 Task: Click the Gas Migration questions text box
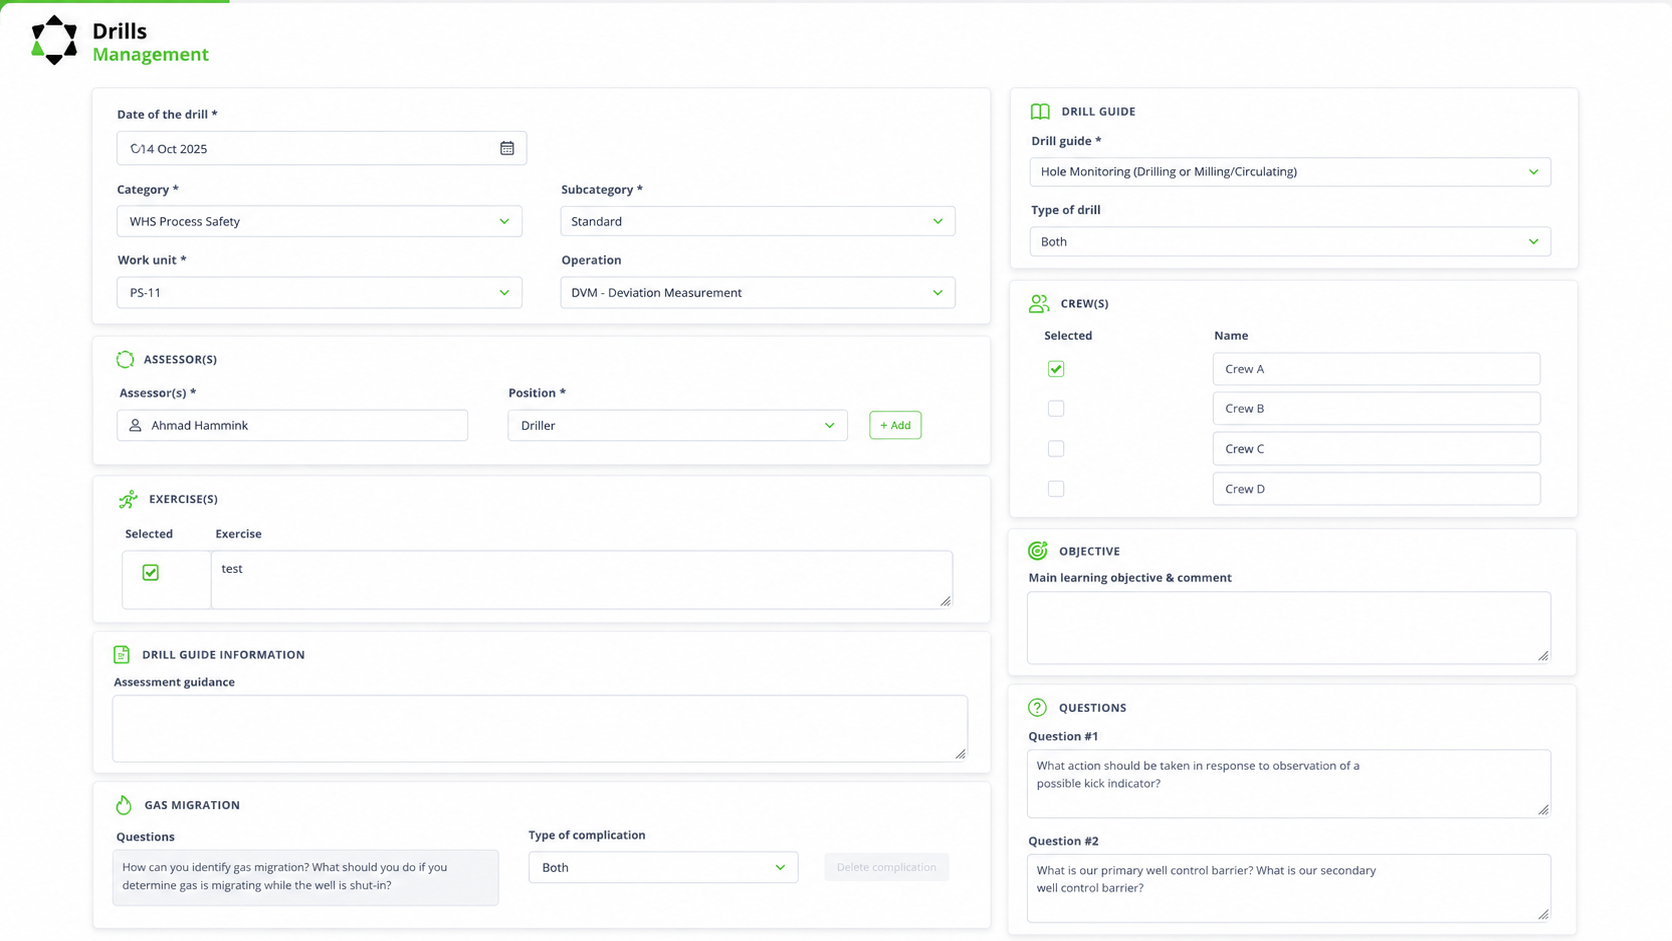(x=305, y=877)
